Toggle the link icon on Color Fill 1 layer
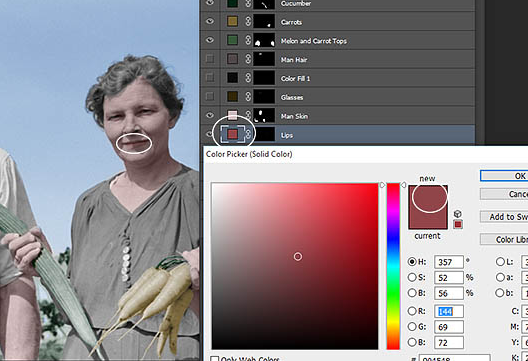 click(248, 78)
